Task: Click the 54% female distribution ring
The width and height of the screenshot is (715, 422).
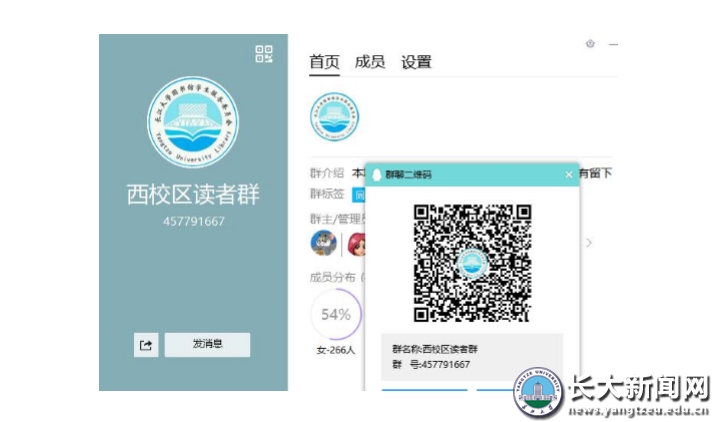Action: coord(336,314)
